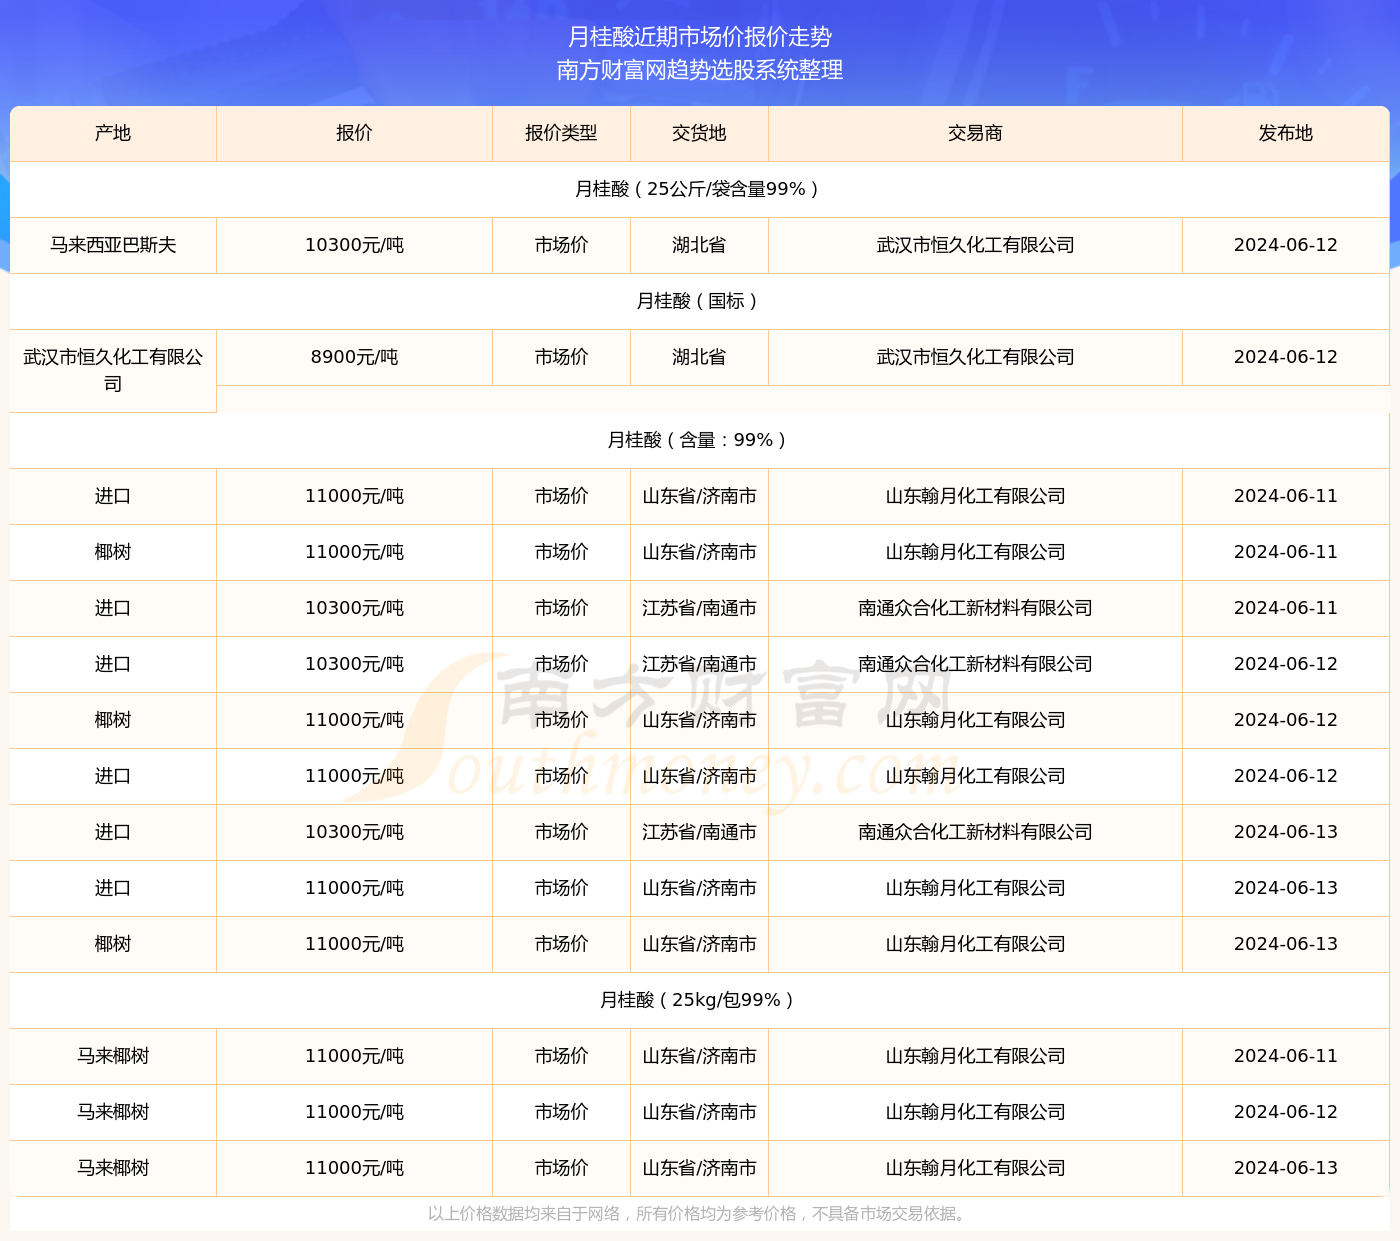Image resolution: width=1400 pixels, height=1241 pixels.
Task: Click 10300元/吨 in the 南通 2024-06-12 row
Action: point(354,664)
